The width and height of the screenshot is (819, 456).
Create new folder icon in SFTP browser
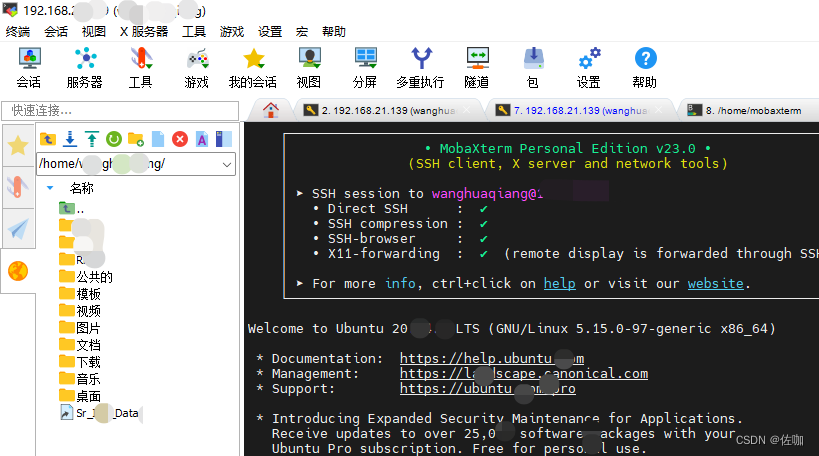click(136, 139)
